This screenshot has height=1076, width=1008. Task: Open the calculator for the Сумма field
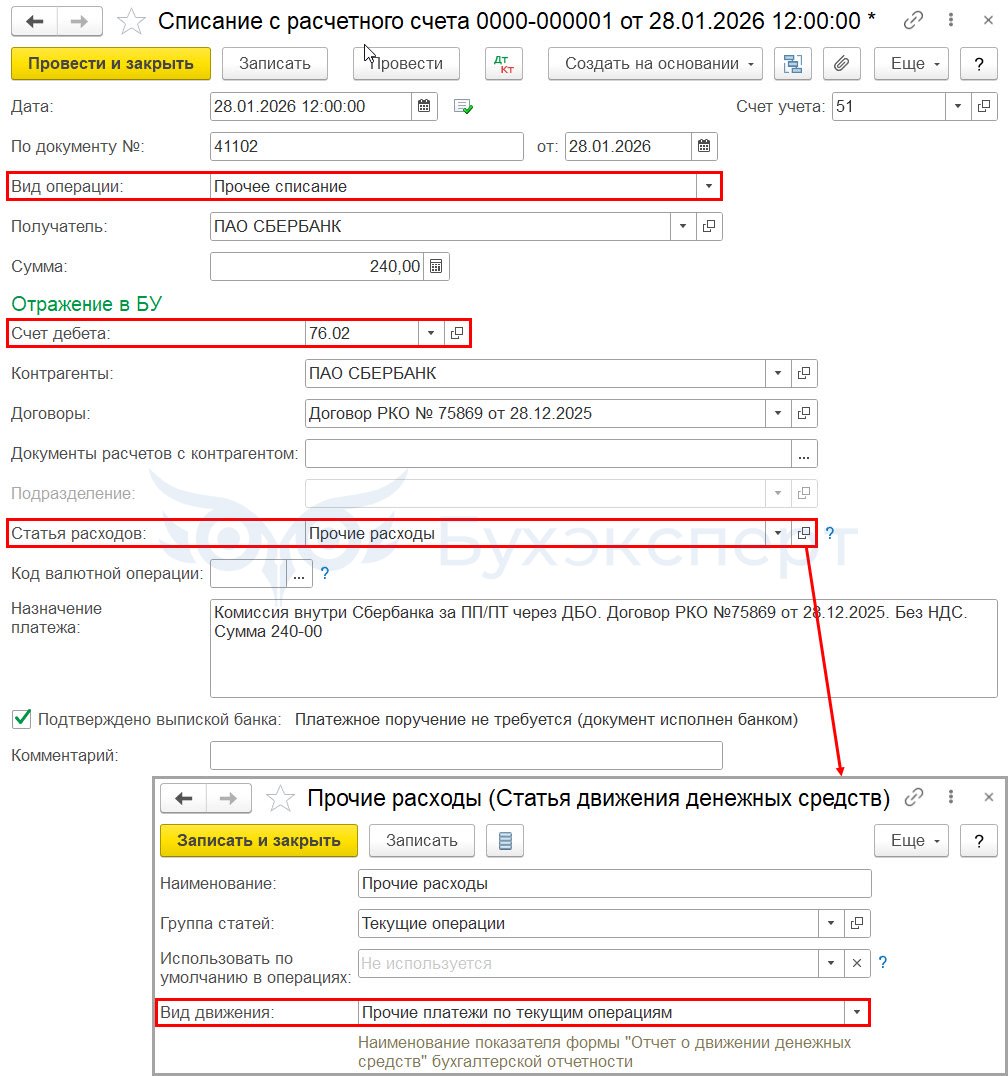[x=436, y=266]
